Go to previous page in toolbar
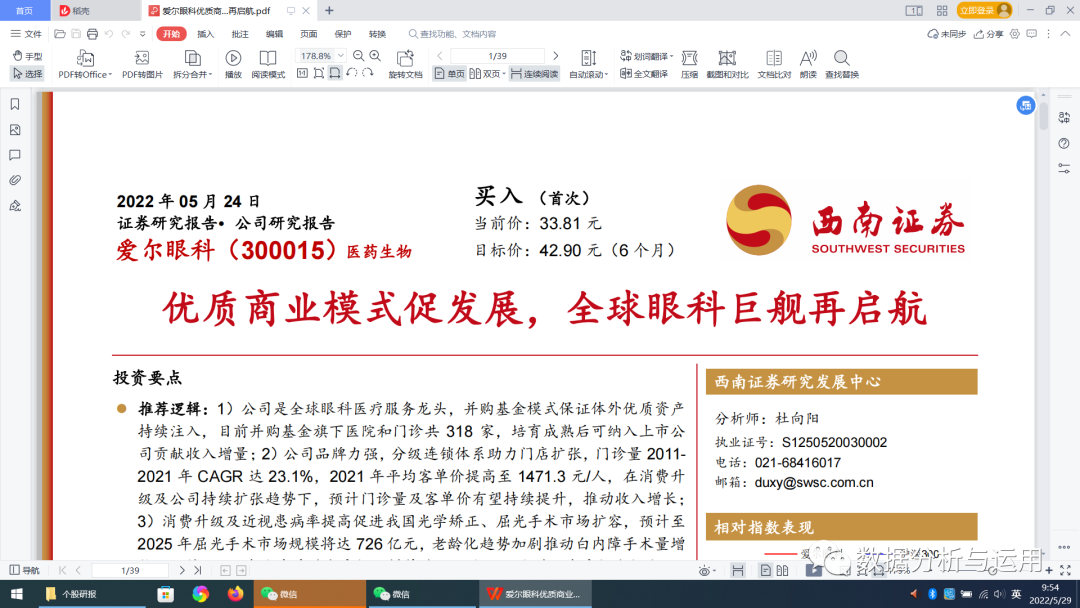 (440, 56)
